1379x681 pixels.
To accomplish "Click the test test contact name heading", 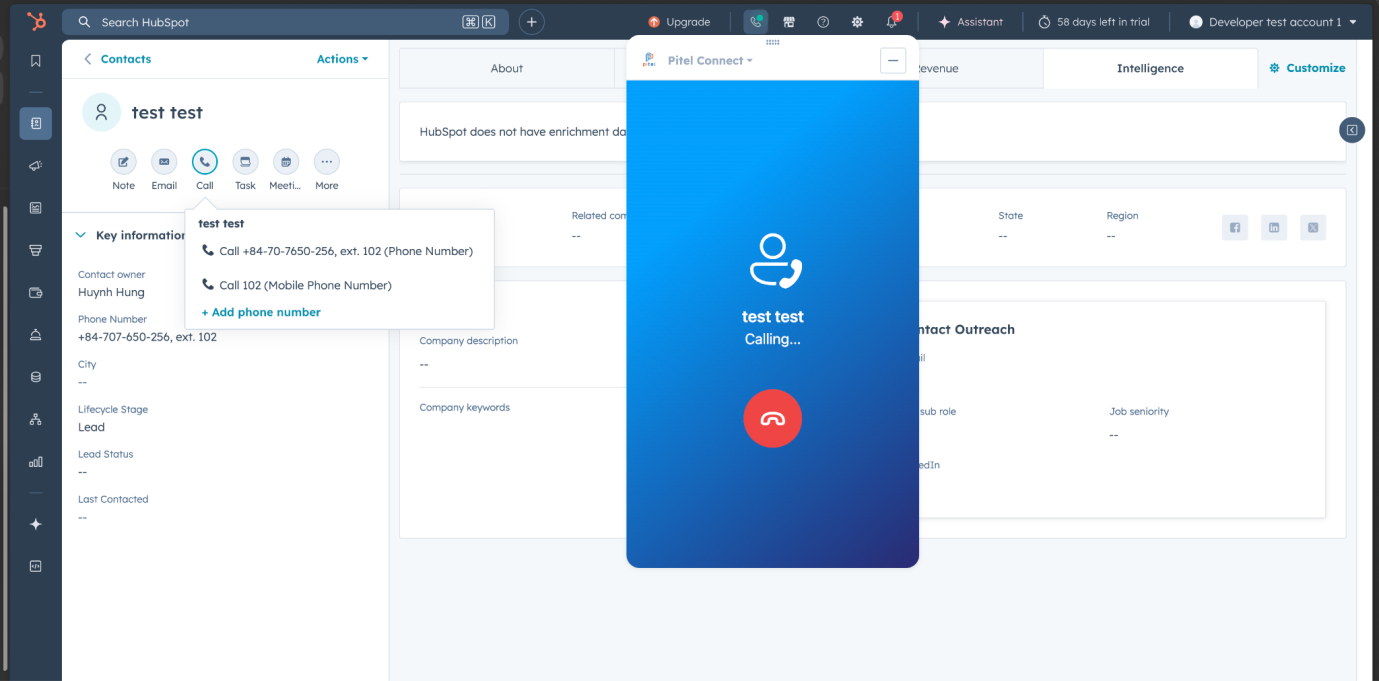I will tap(167, 113).
